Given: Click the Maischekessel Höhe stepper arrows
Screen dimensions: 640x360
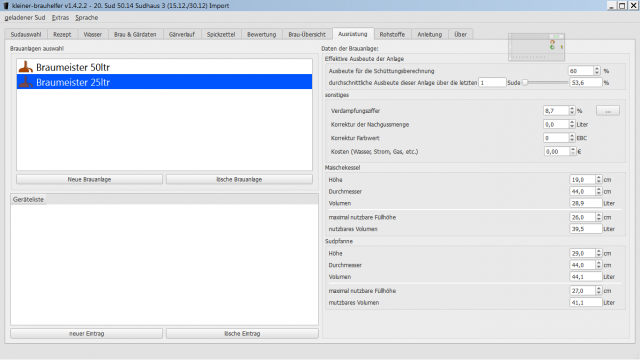Looking at the screenshot, I should [x=599, y=180].
